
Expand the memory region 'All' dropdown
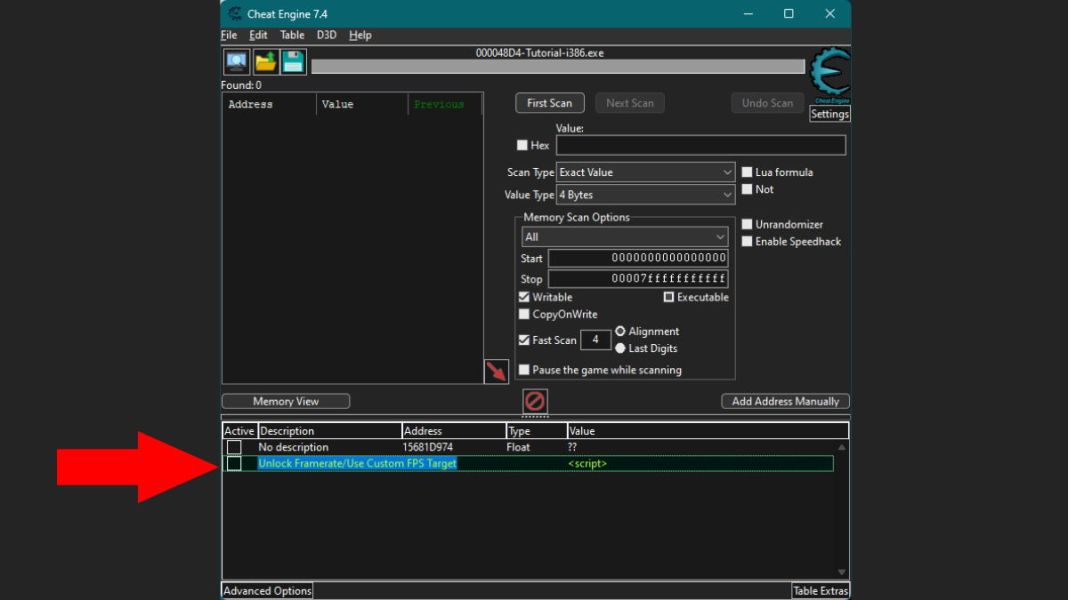(x=624, y=237)
